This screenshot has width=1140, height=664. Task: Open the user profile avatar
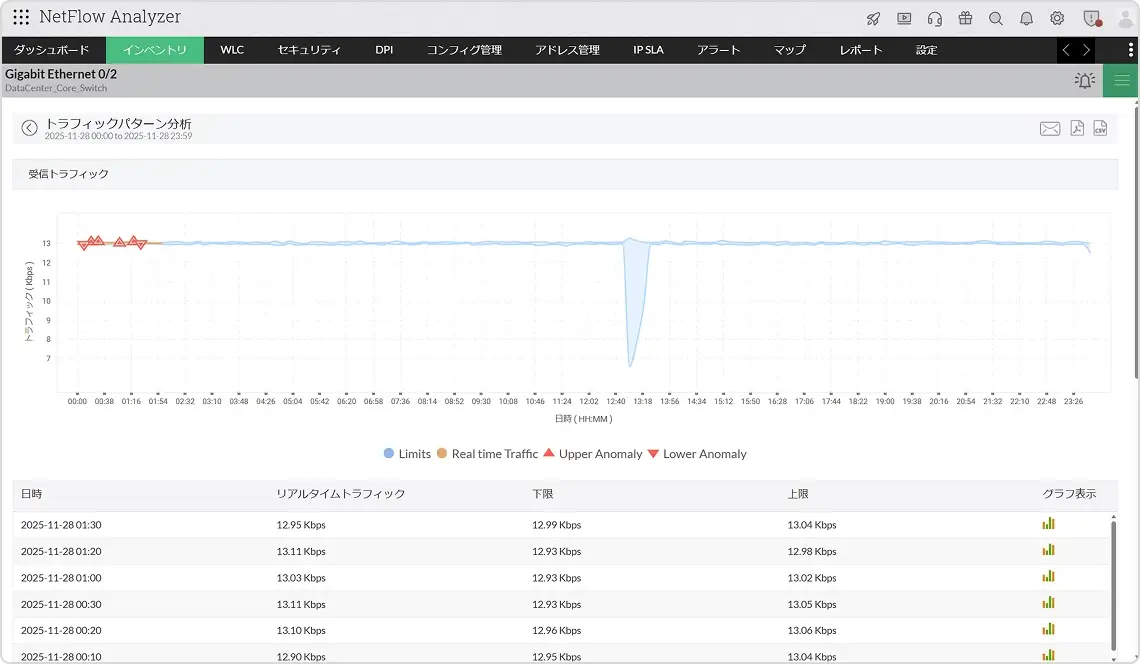click(1125, 19)
